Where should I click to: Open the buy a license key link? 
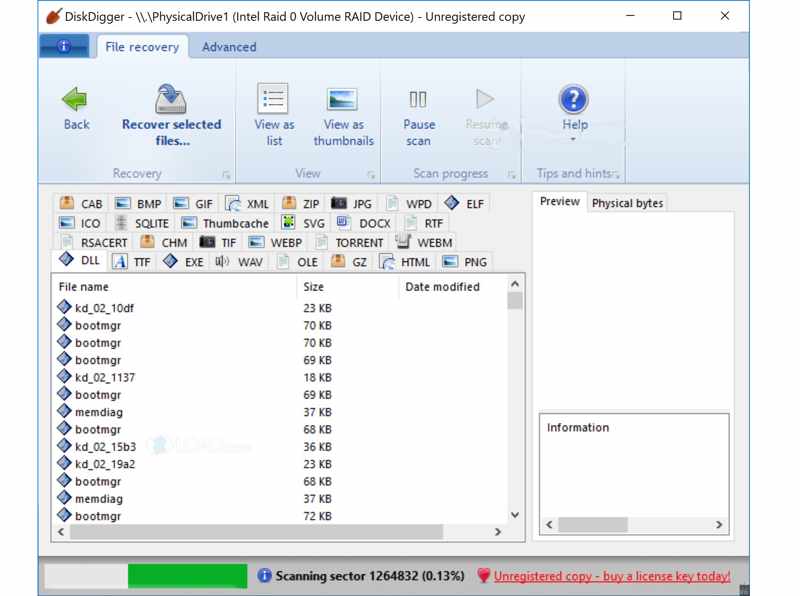[x=611, y=575]
